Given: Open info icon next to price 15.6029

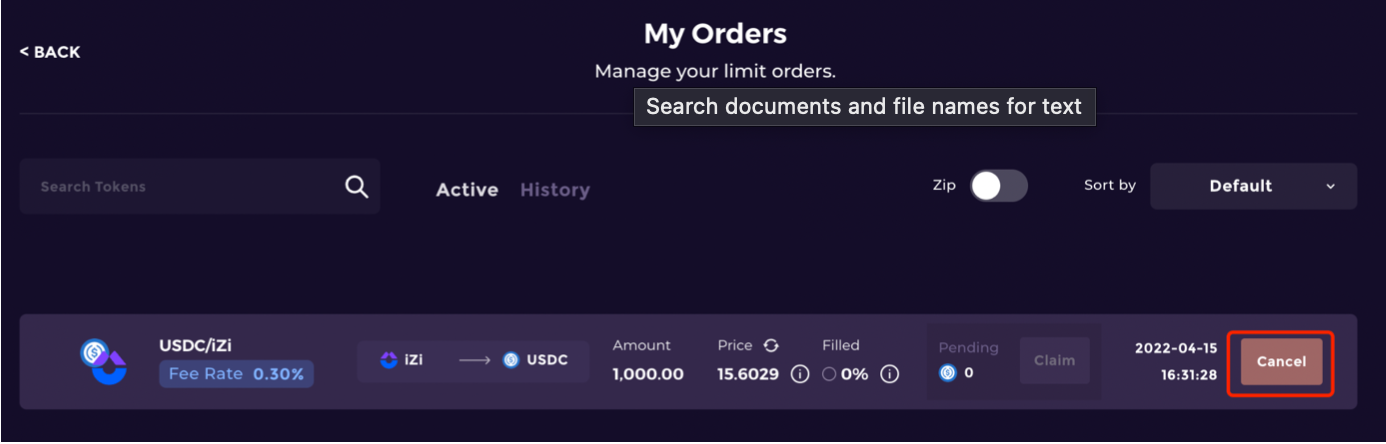Looking at the screenshot, I should (799, 374).
